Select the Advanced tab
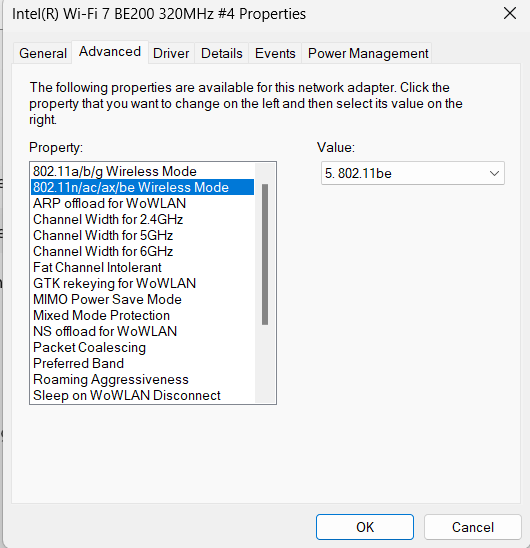530x548 pixels. [110, 52]
